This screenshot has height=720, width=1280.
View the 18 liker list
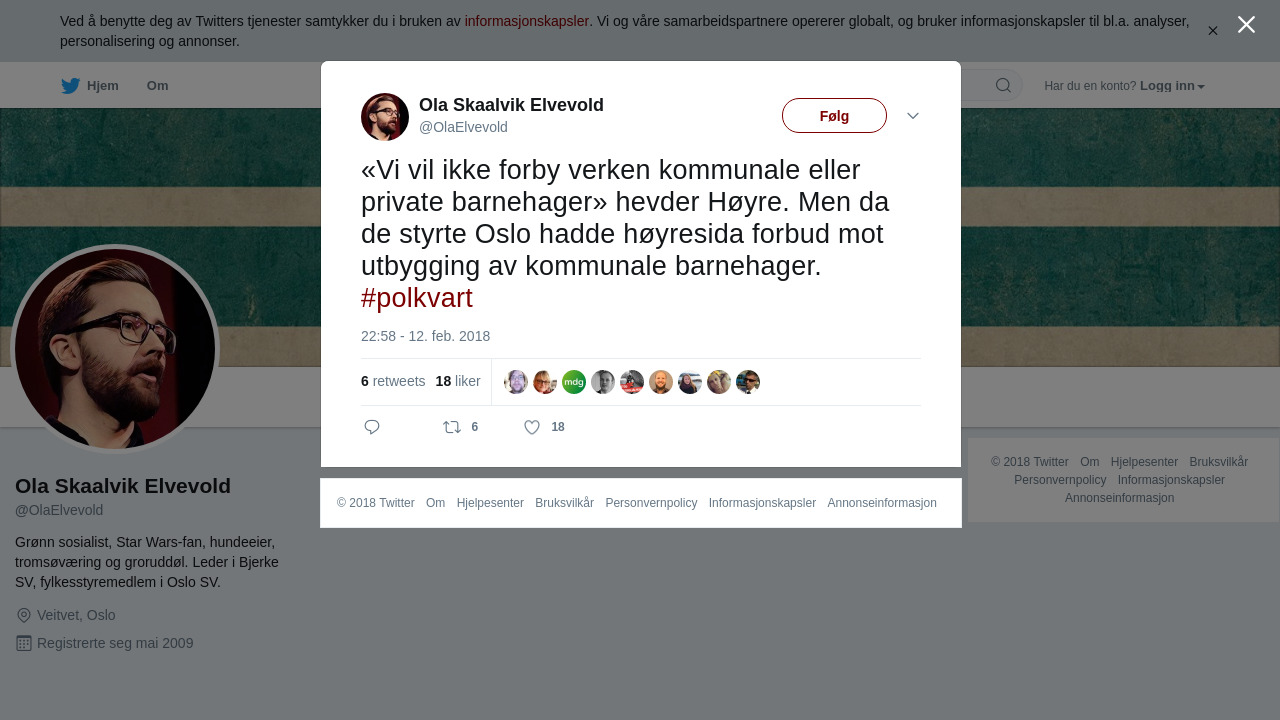(458, 381)
